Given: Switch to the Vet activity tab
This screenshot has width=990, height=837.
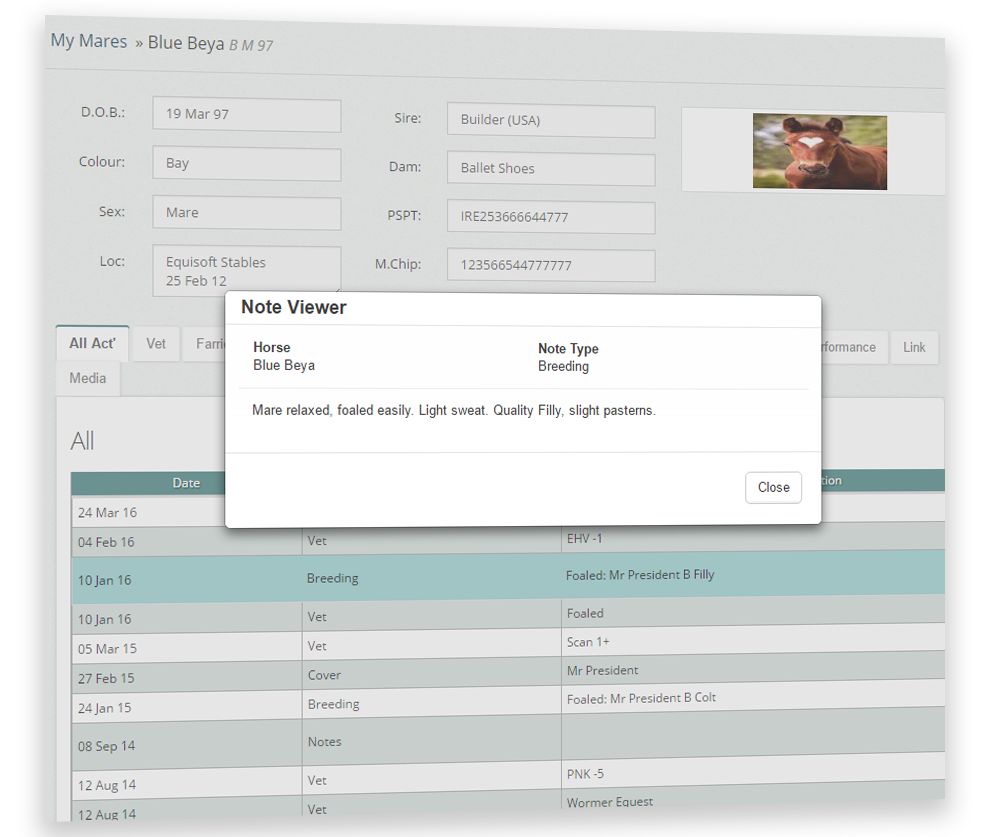Looking at the screenshot, I should tap(155, 343).
